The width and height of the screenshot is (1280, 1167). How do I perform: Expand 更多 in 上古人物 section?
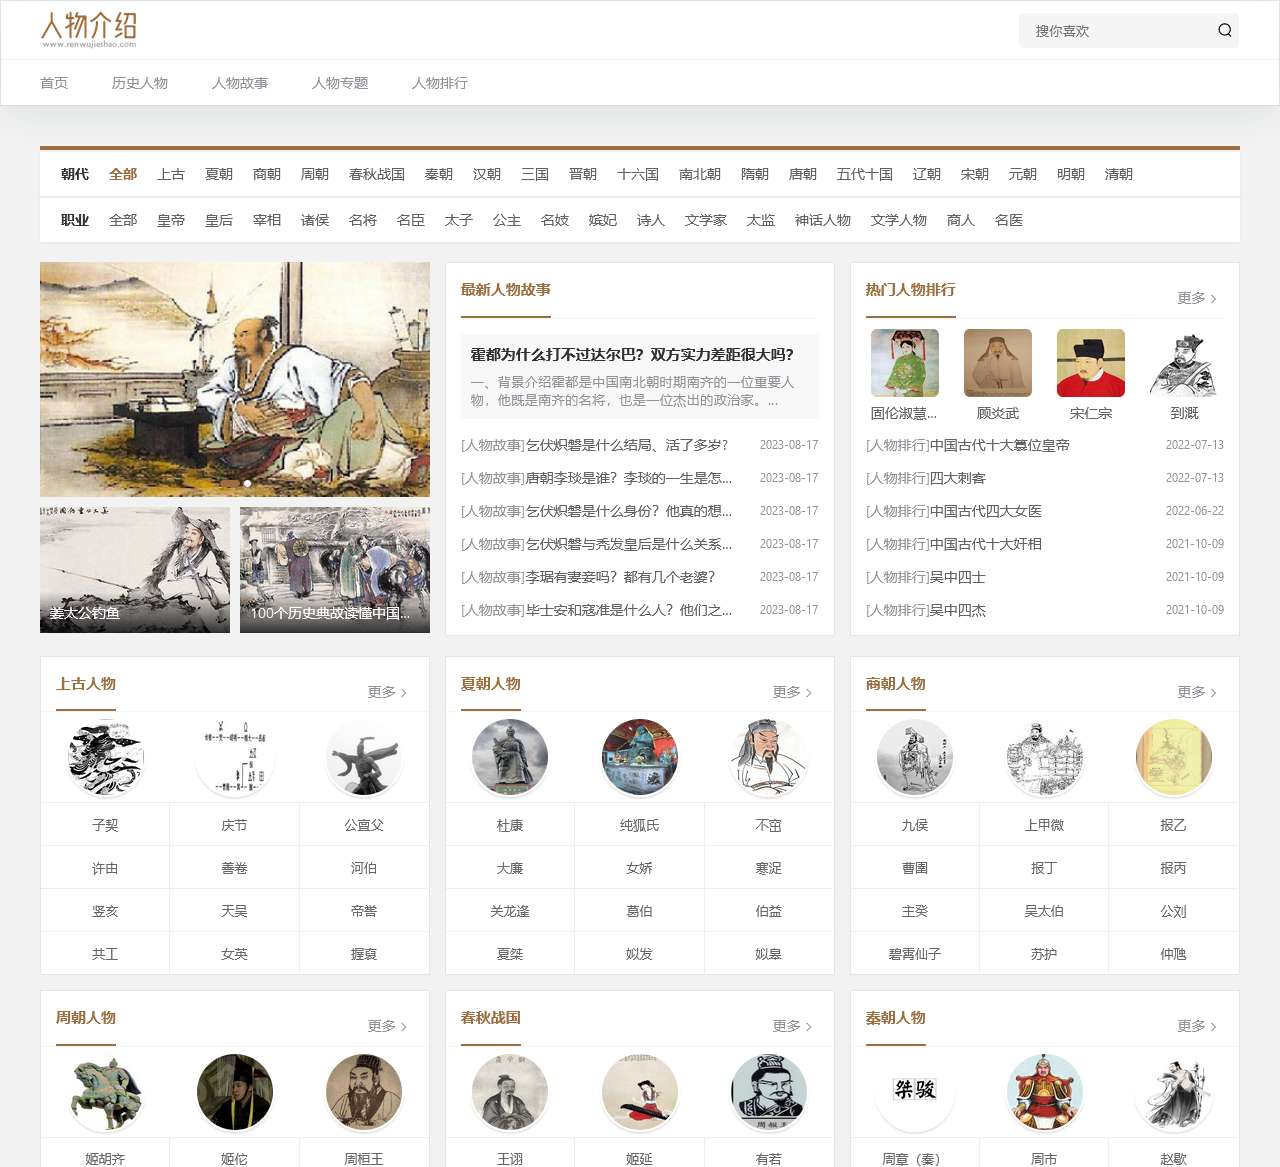coord(387,692)
